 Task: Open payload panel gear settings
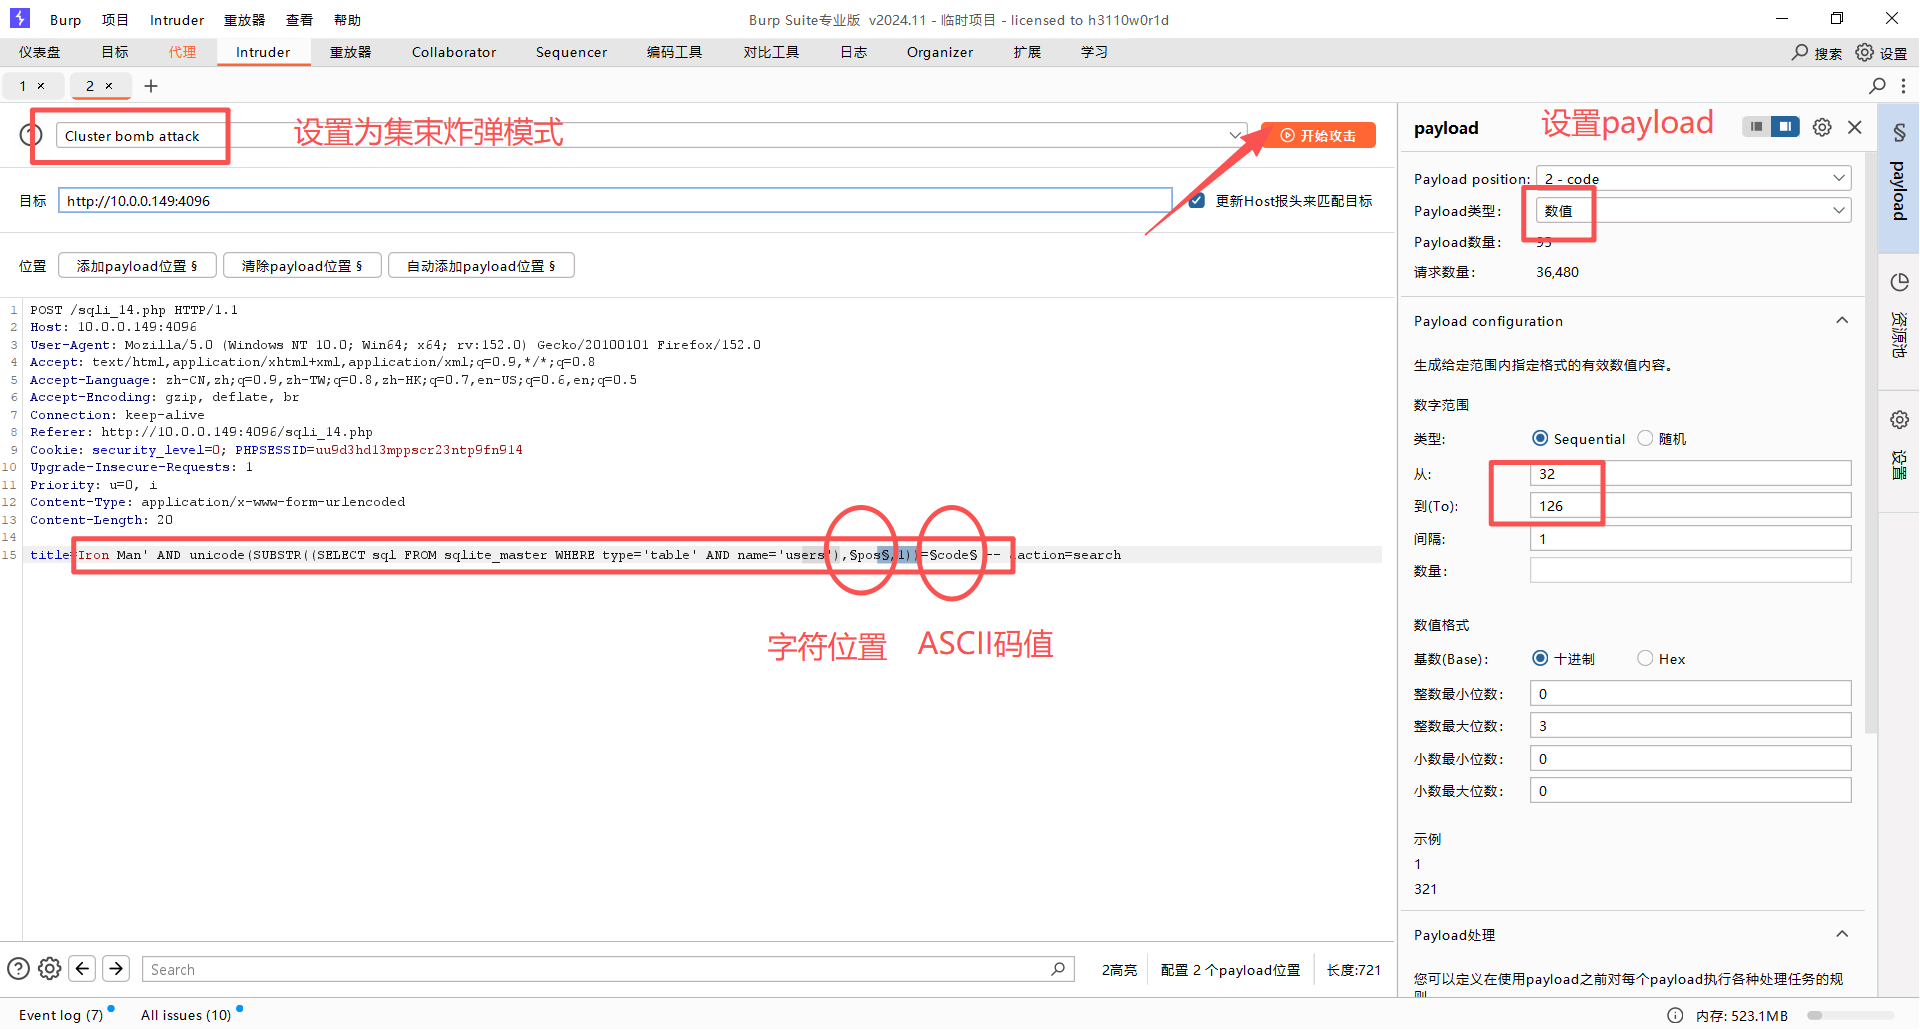(1822, 127)
